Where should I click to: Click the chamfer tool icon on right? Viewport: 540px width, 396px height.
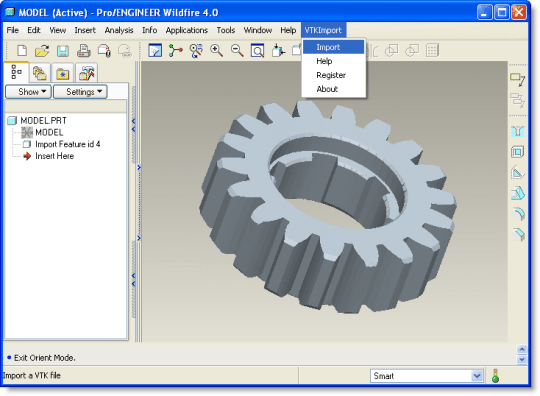(x=518, y=234)
